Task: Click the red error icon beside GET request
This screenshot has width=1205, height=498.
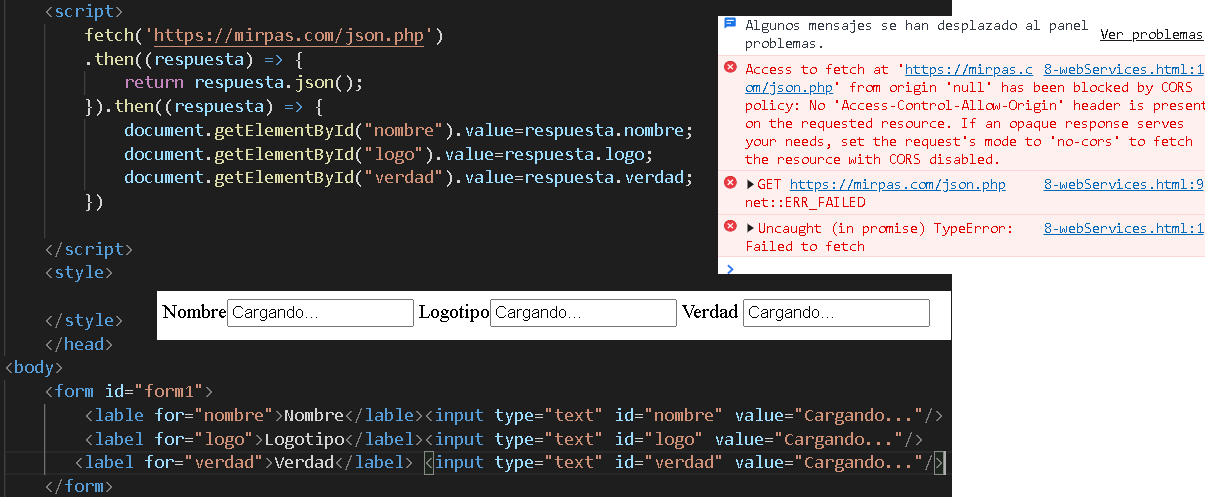Action: (x=730, y=182)
